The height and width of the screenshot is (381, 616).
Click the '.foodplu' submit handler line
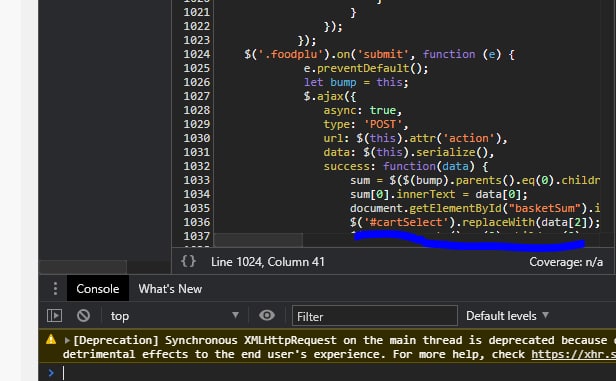[379, 54]
